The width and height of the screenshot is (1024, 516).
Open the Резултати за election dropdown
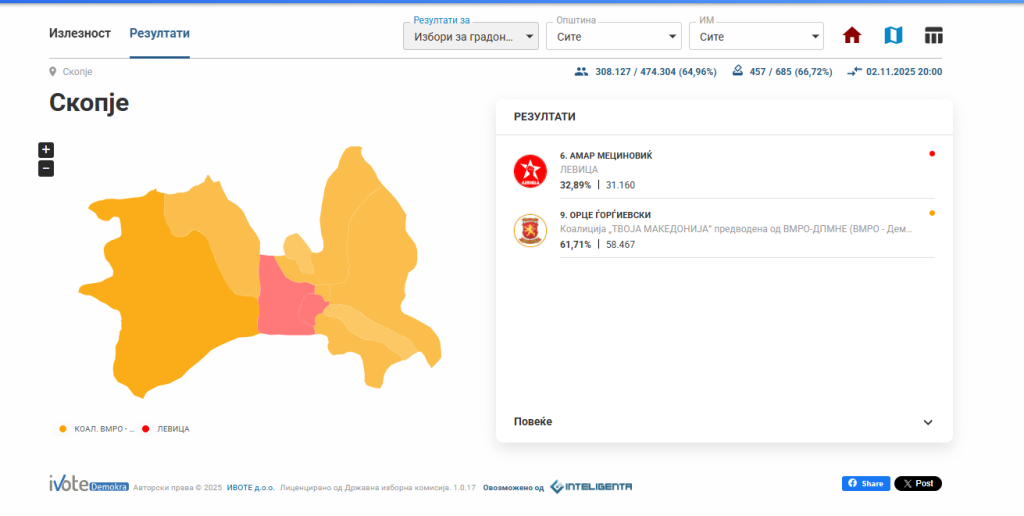pos(470,37)
